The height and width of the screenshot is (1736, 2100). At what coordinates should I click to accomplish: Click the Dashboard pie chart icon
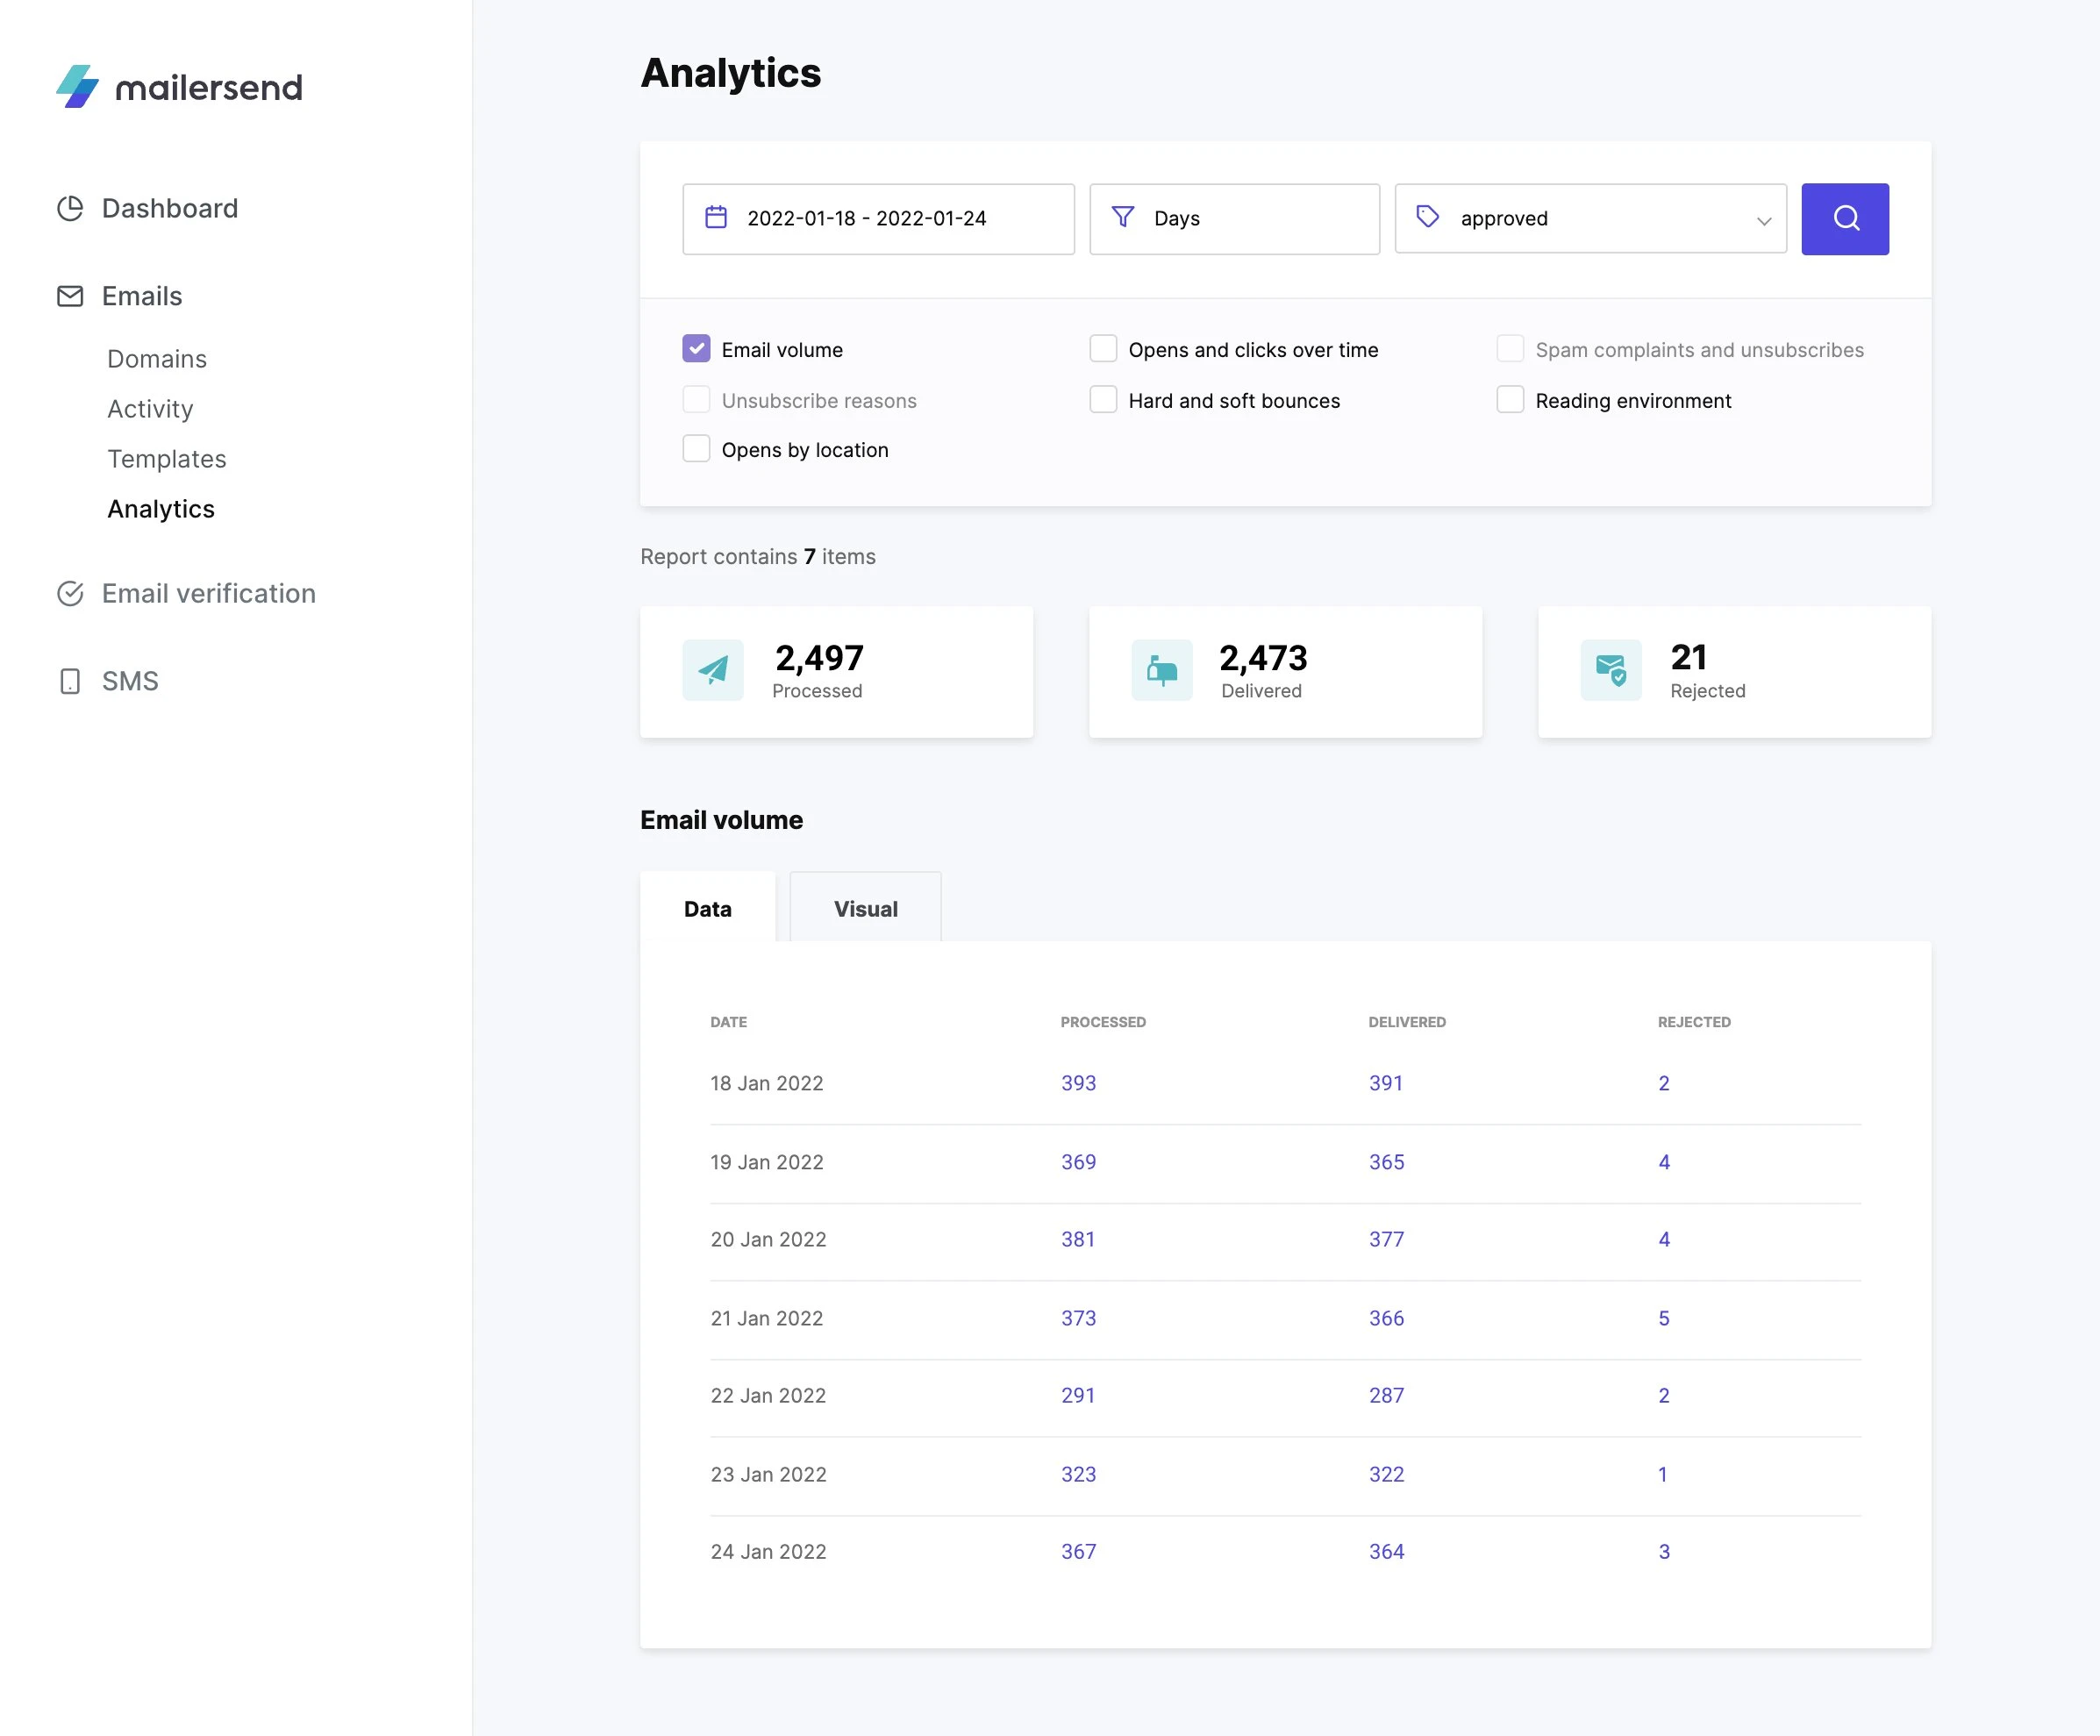click(70, 208)
